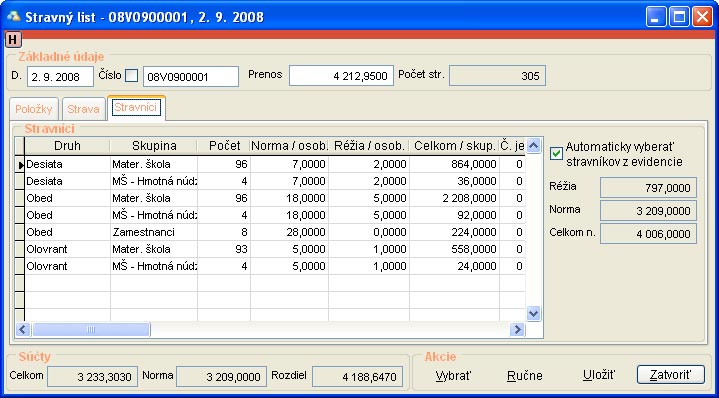Screen dimensions: 719x398
Task: Sort by the Skupina column header
Action: click(x=154, y=146)
